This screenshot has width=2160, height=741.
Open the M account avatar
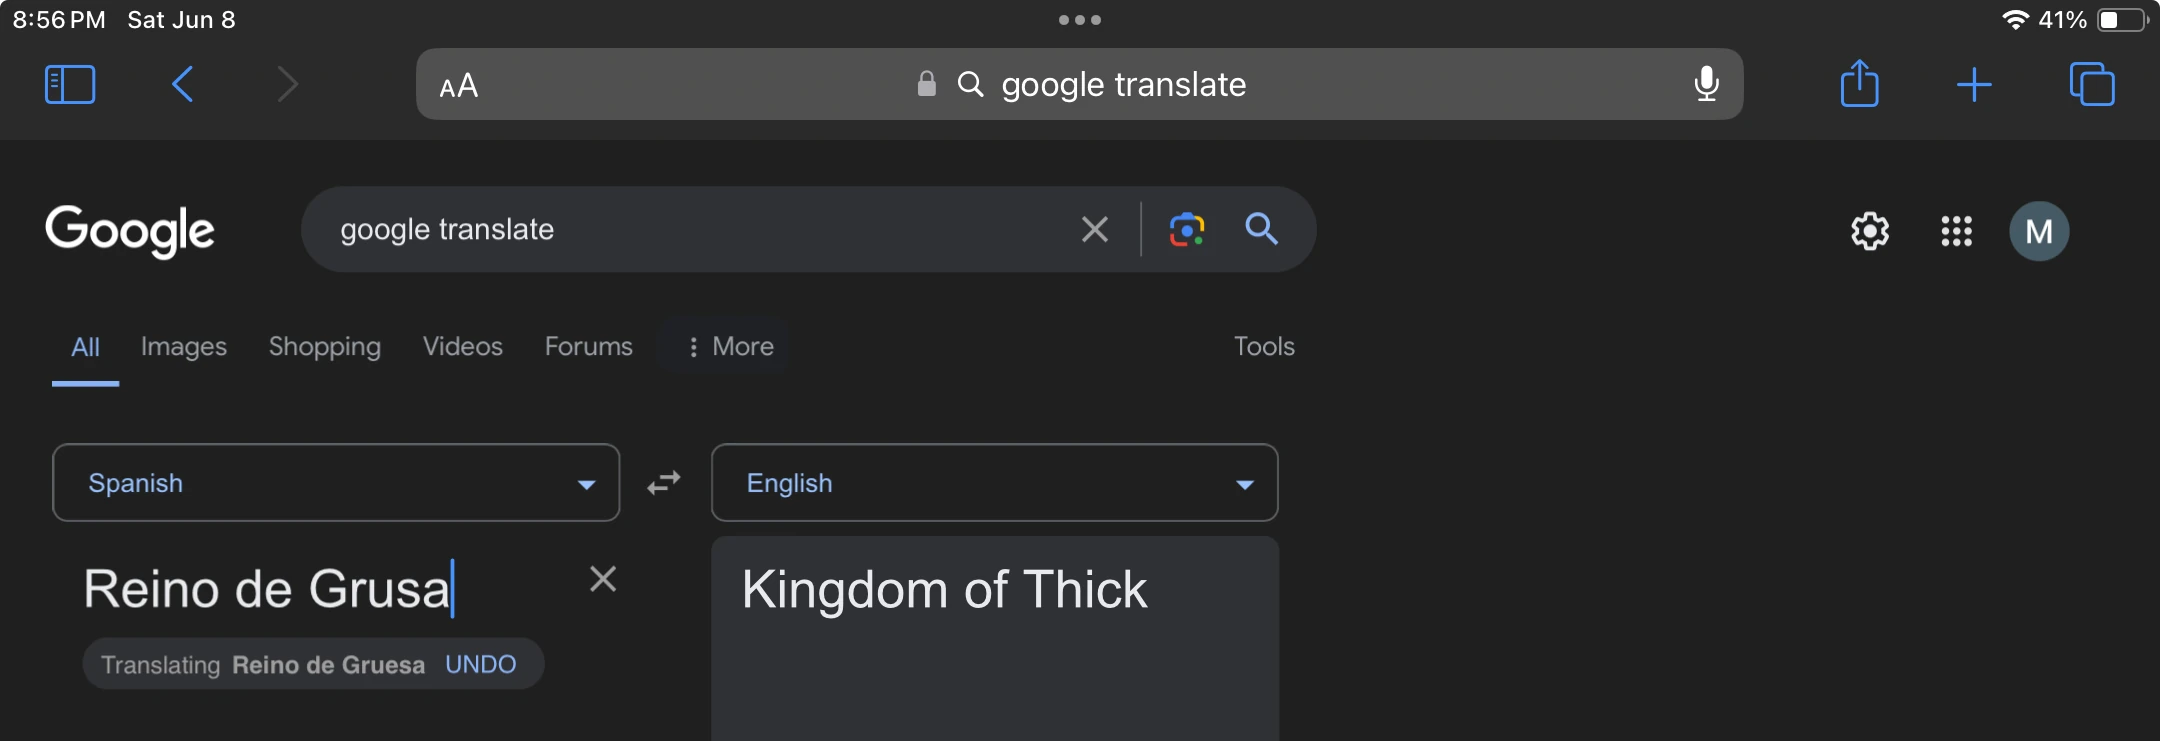click(x=2039, y=232)
